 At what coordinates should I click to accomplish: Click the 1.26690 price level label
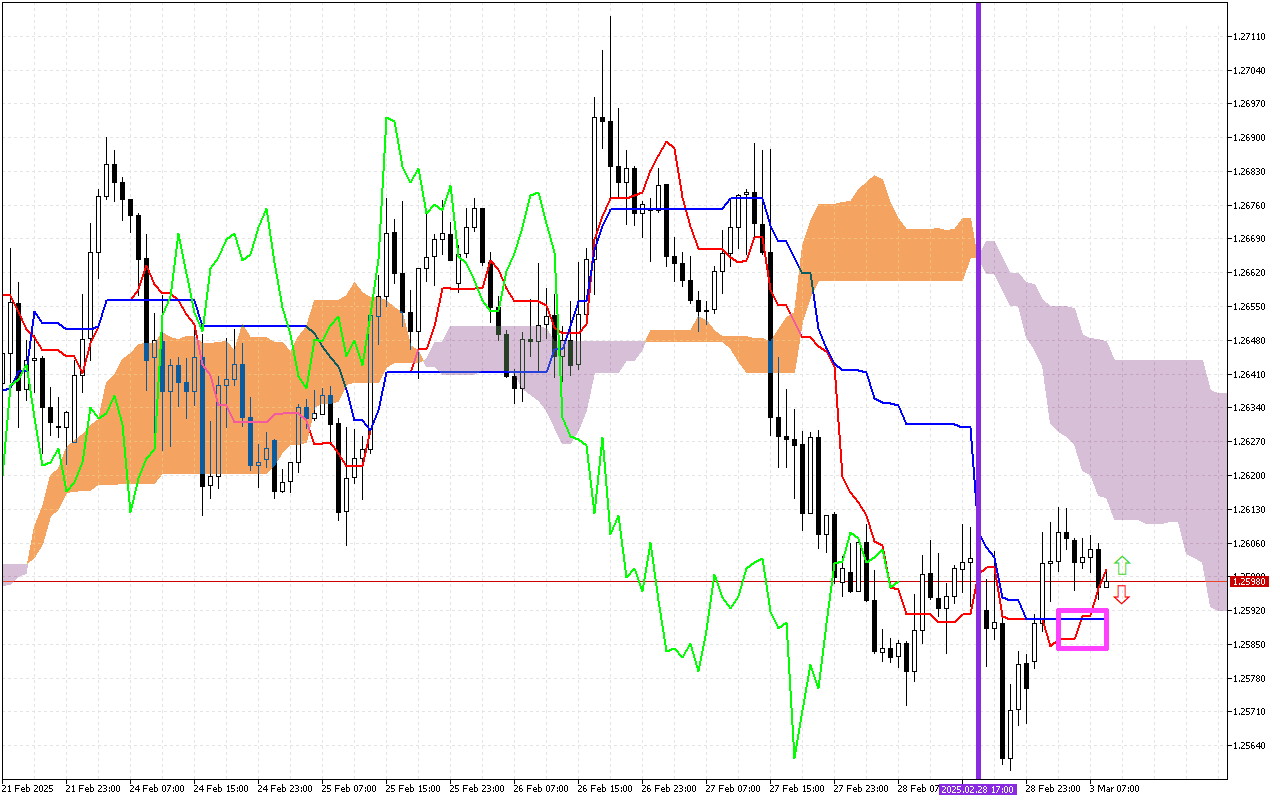(x=1250, y=239)
